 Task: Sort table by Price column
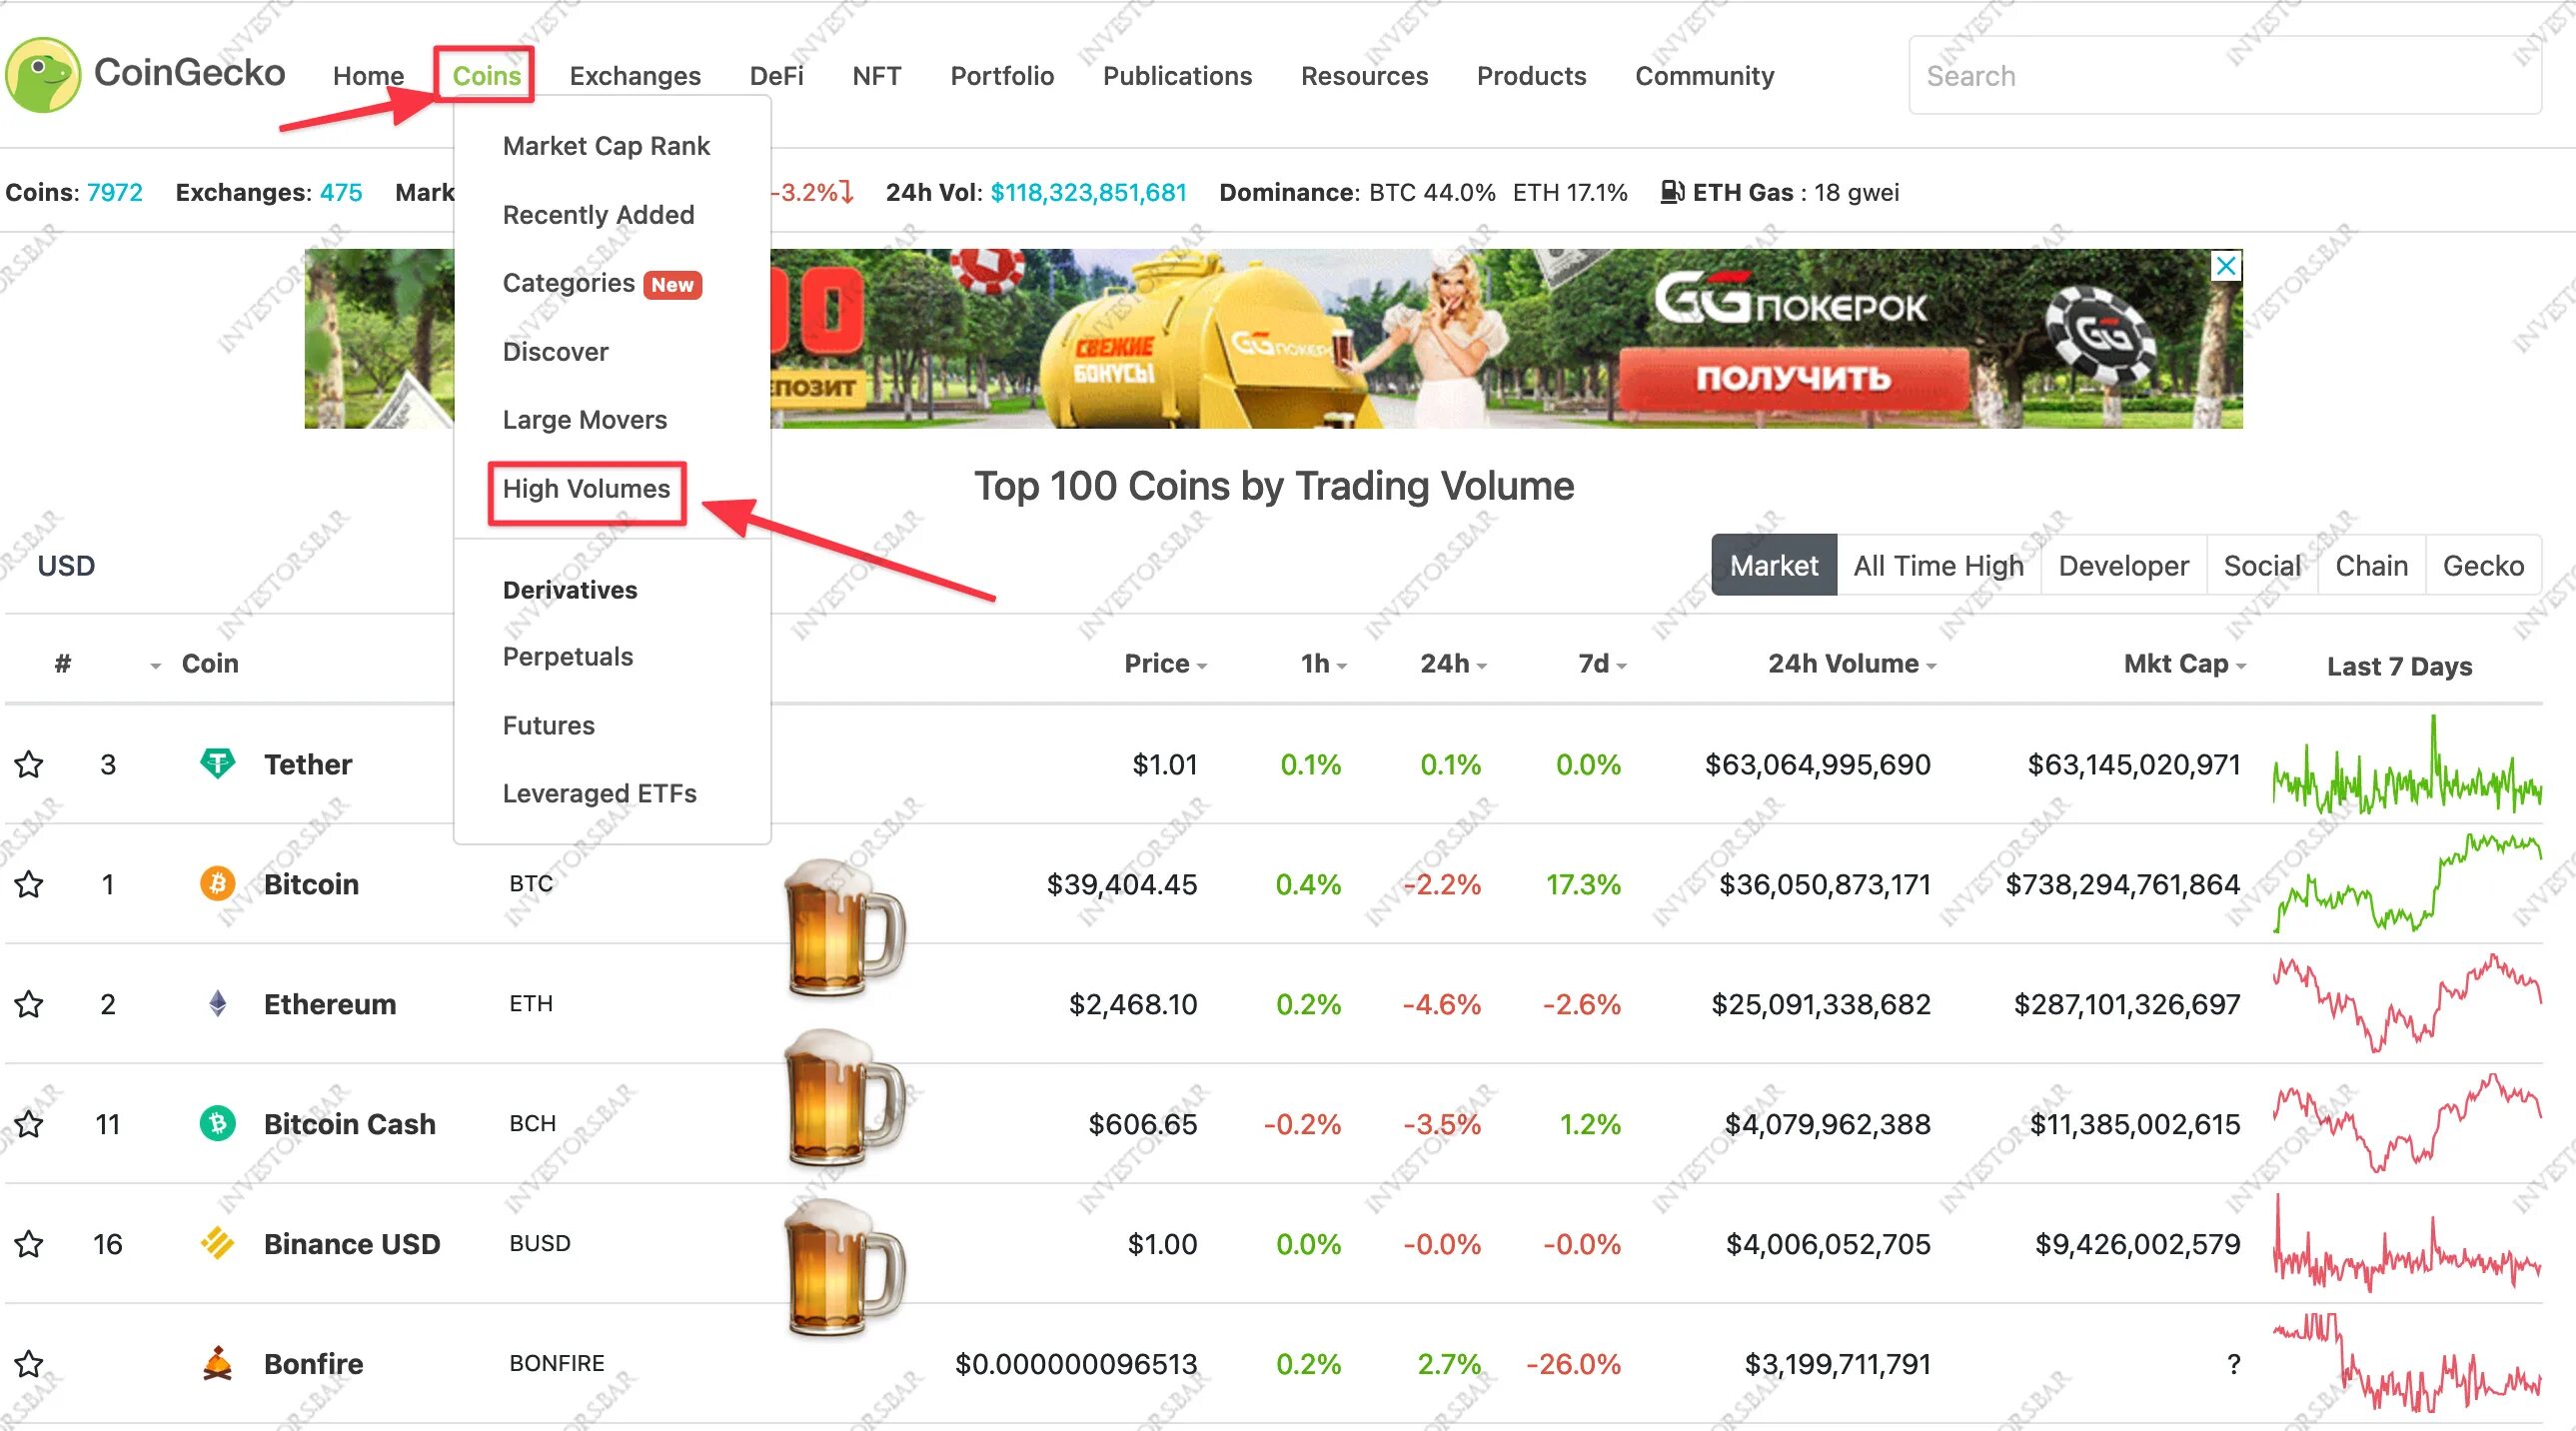coord(1165,664)
